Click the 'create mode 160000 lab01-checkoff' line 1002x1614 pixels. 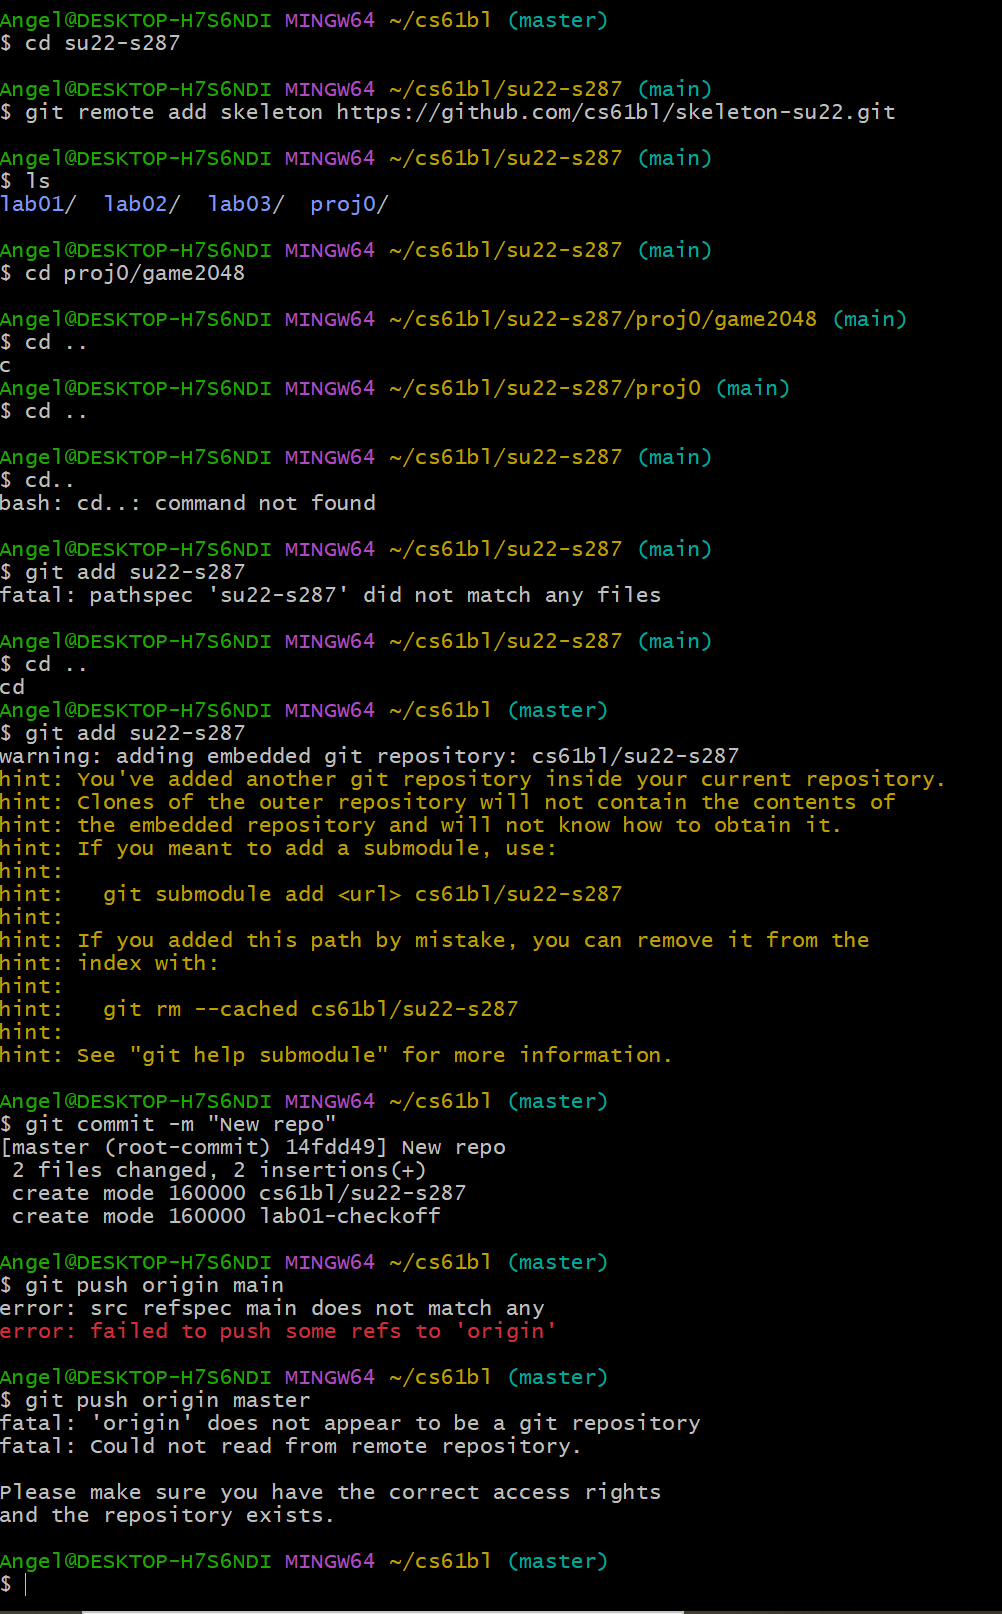pyautogui.click(x=226, y=1216)
